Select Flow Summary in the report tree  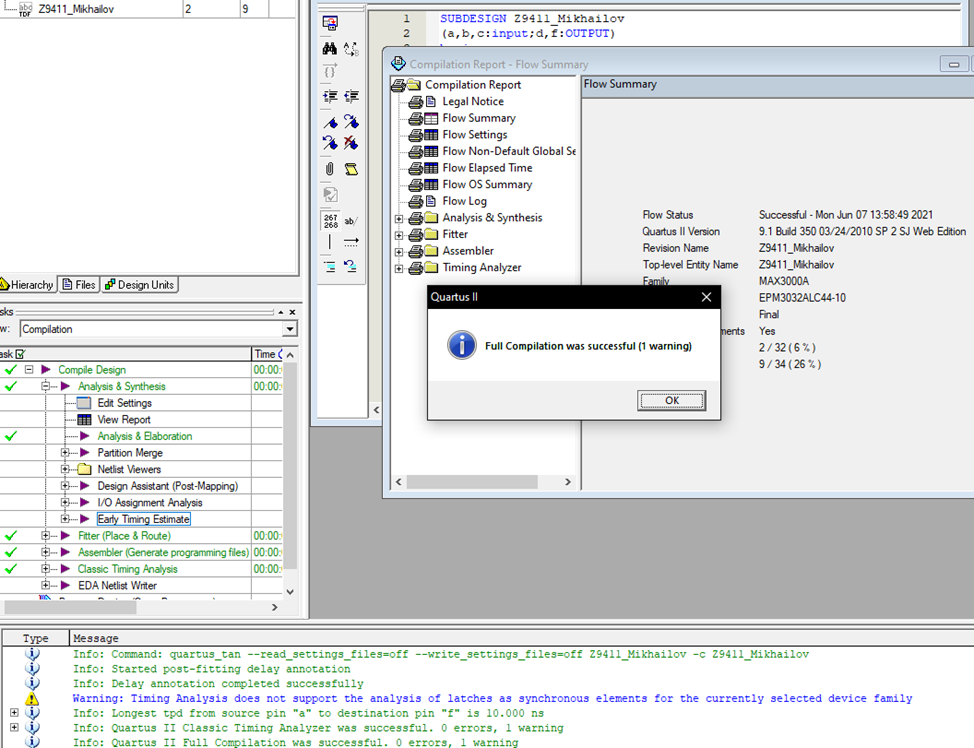[479, 118]
